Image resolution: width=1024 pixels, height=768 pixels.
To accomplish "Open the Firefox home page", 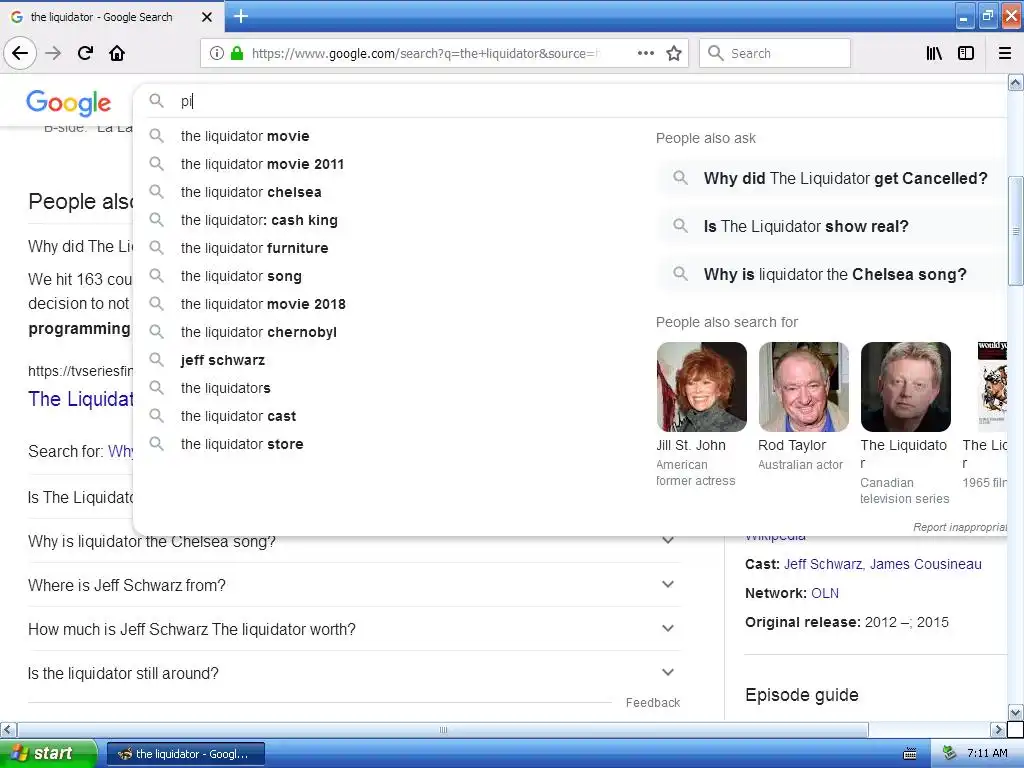I will tap(117, 53).
